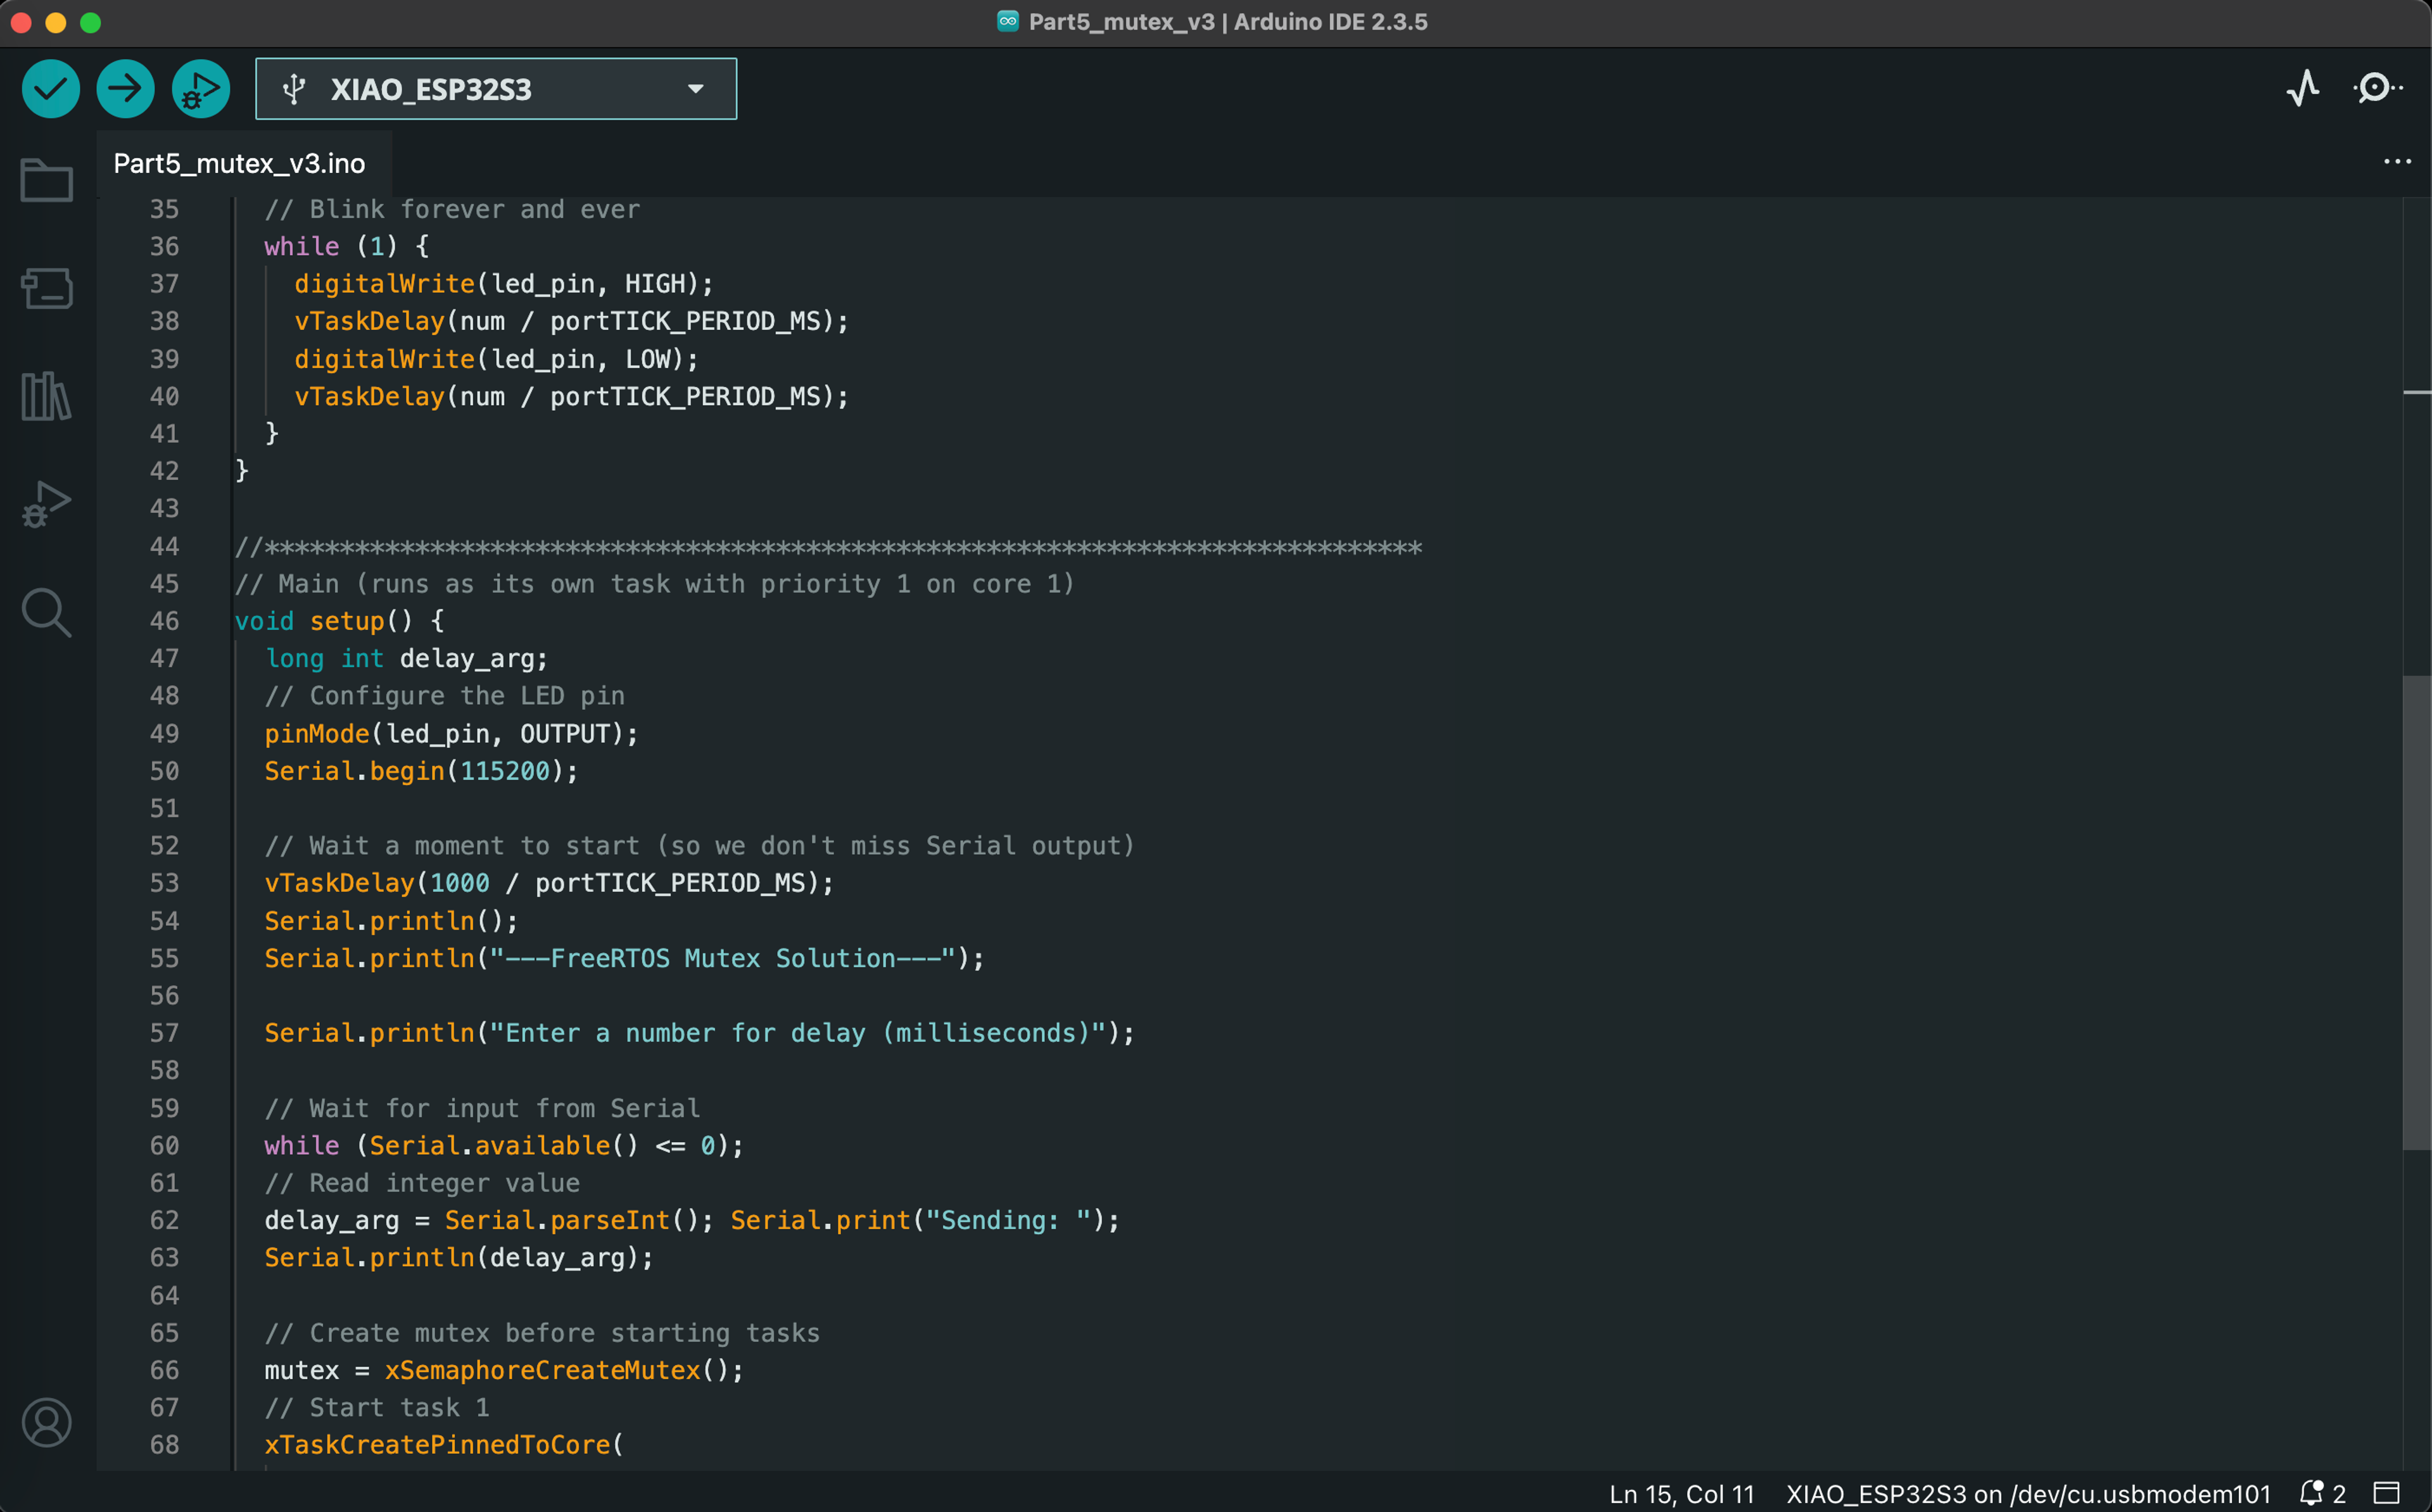Viewport: 2432px width, 1512px height.
Task: Click the user account profile icon
Action: pyautogui.click(x=46, y=1422)
